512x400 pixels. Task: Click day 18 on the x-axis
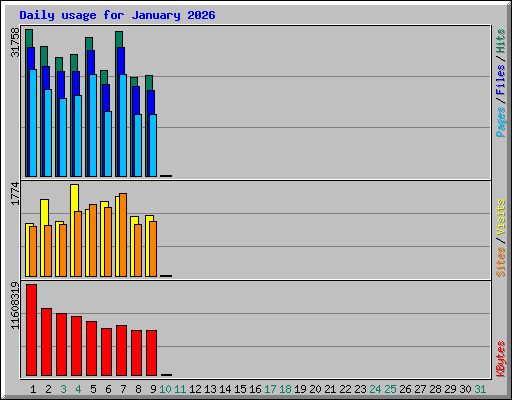[285, 389]
